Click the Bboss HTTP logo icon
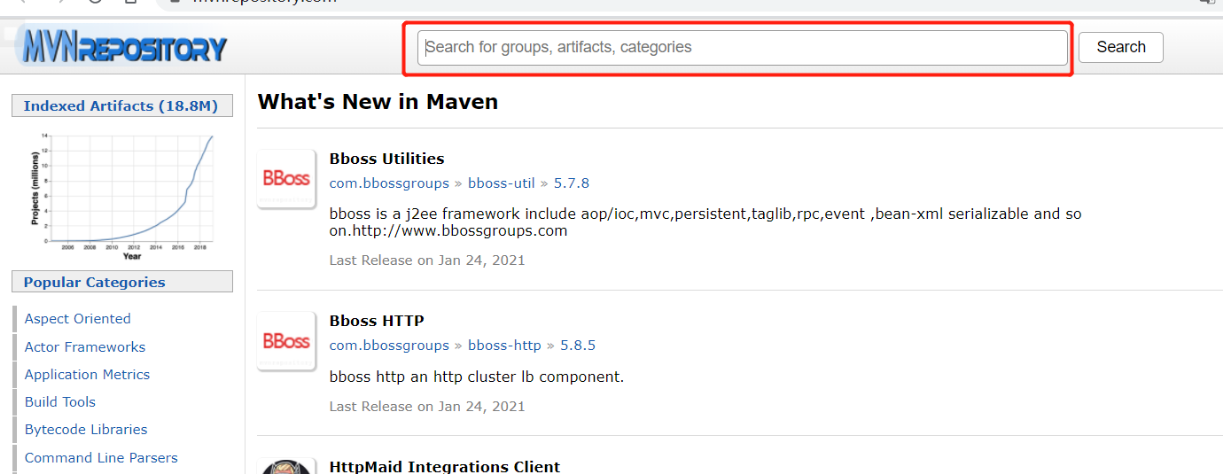Image resolution: width=1223 pixels, height=476 pixels. coord(287,341)
